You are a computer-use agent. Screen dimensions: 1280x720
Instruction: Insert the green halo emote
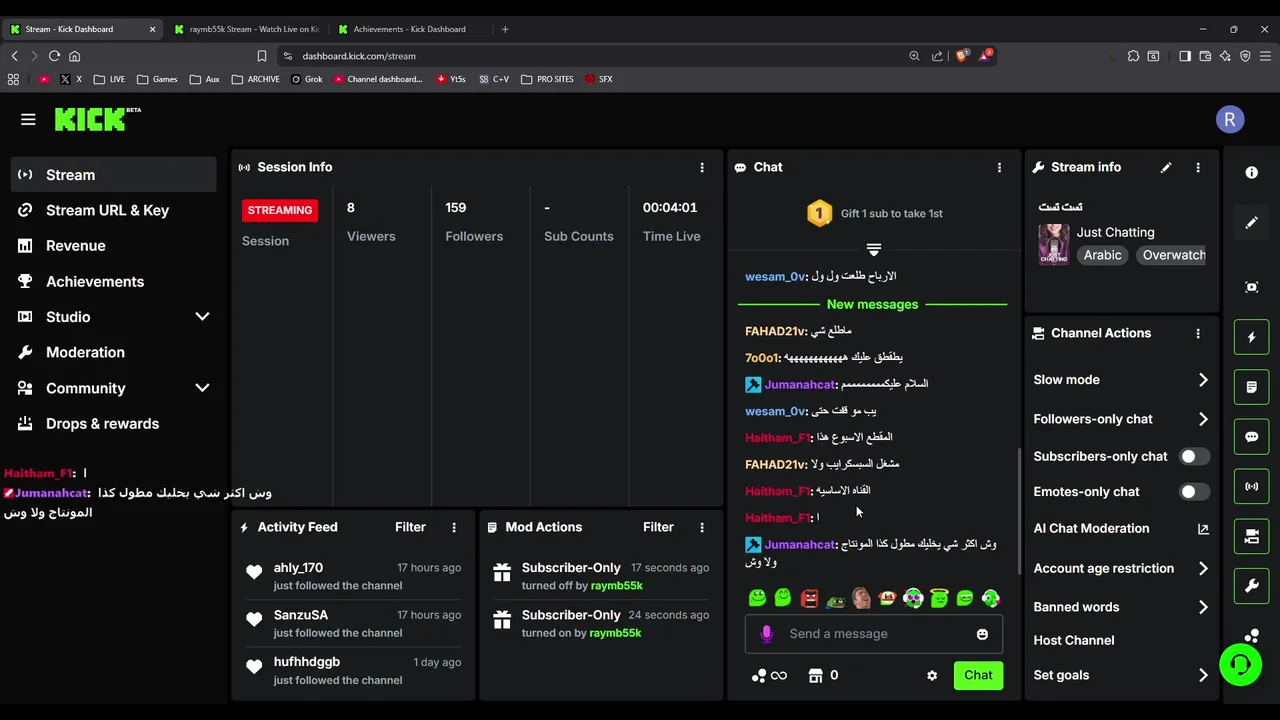pos(939,598)
